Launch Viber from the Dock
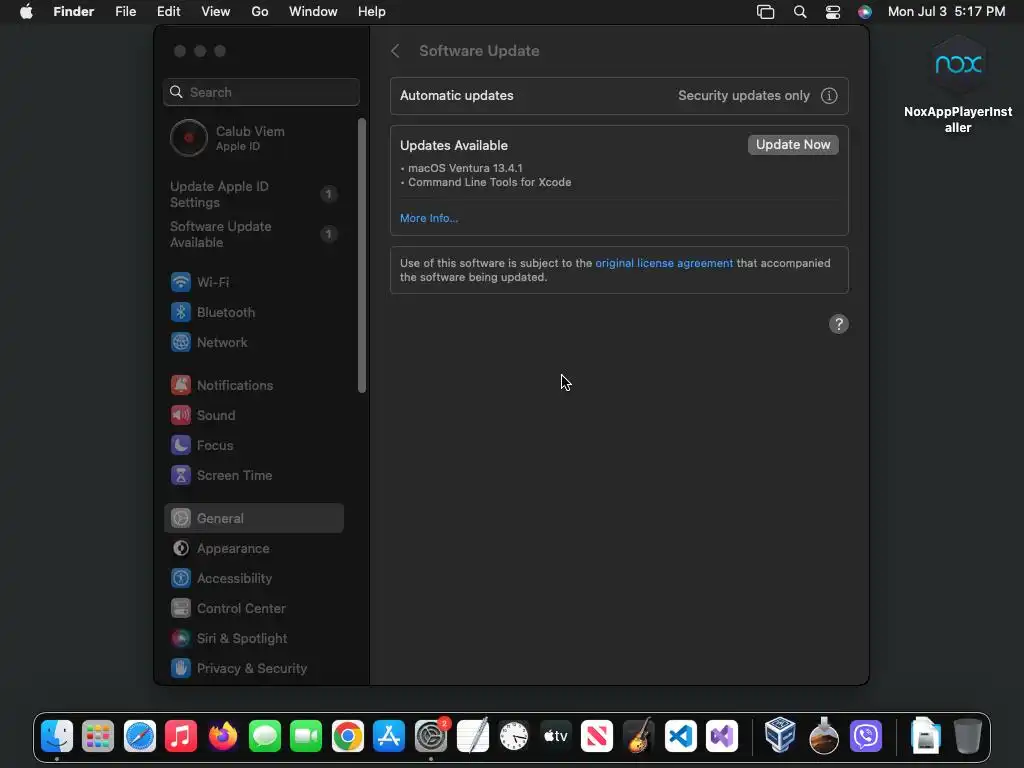 [x=866, y=737]
